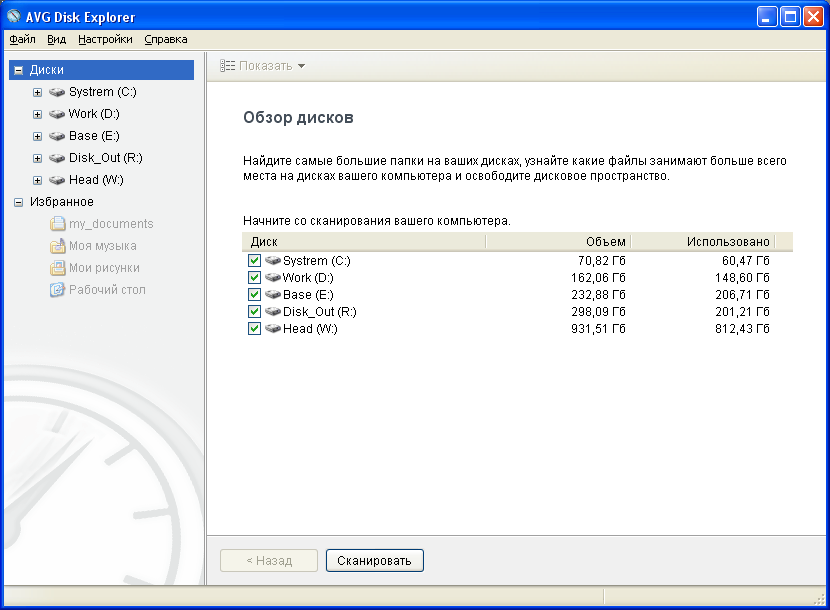Click the AVG Disk Explorer title bar icon
The height and width of the screenshot is (610, 830).
click(13, 16)
